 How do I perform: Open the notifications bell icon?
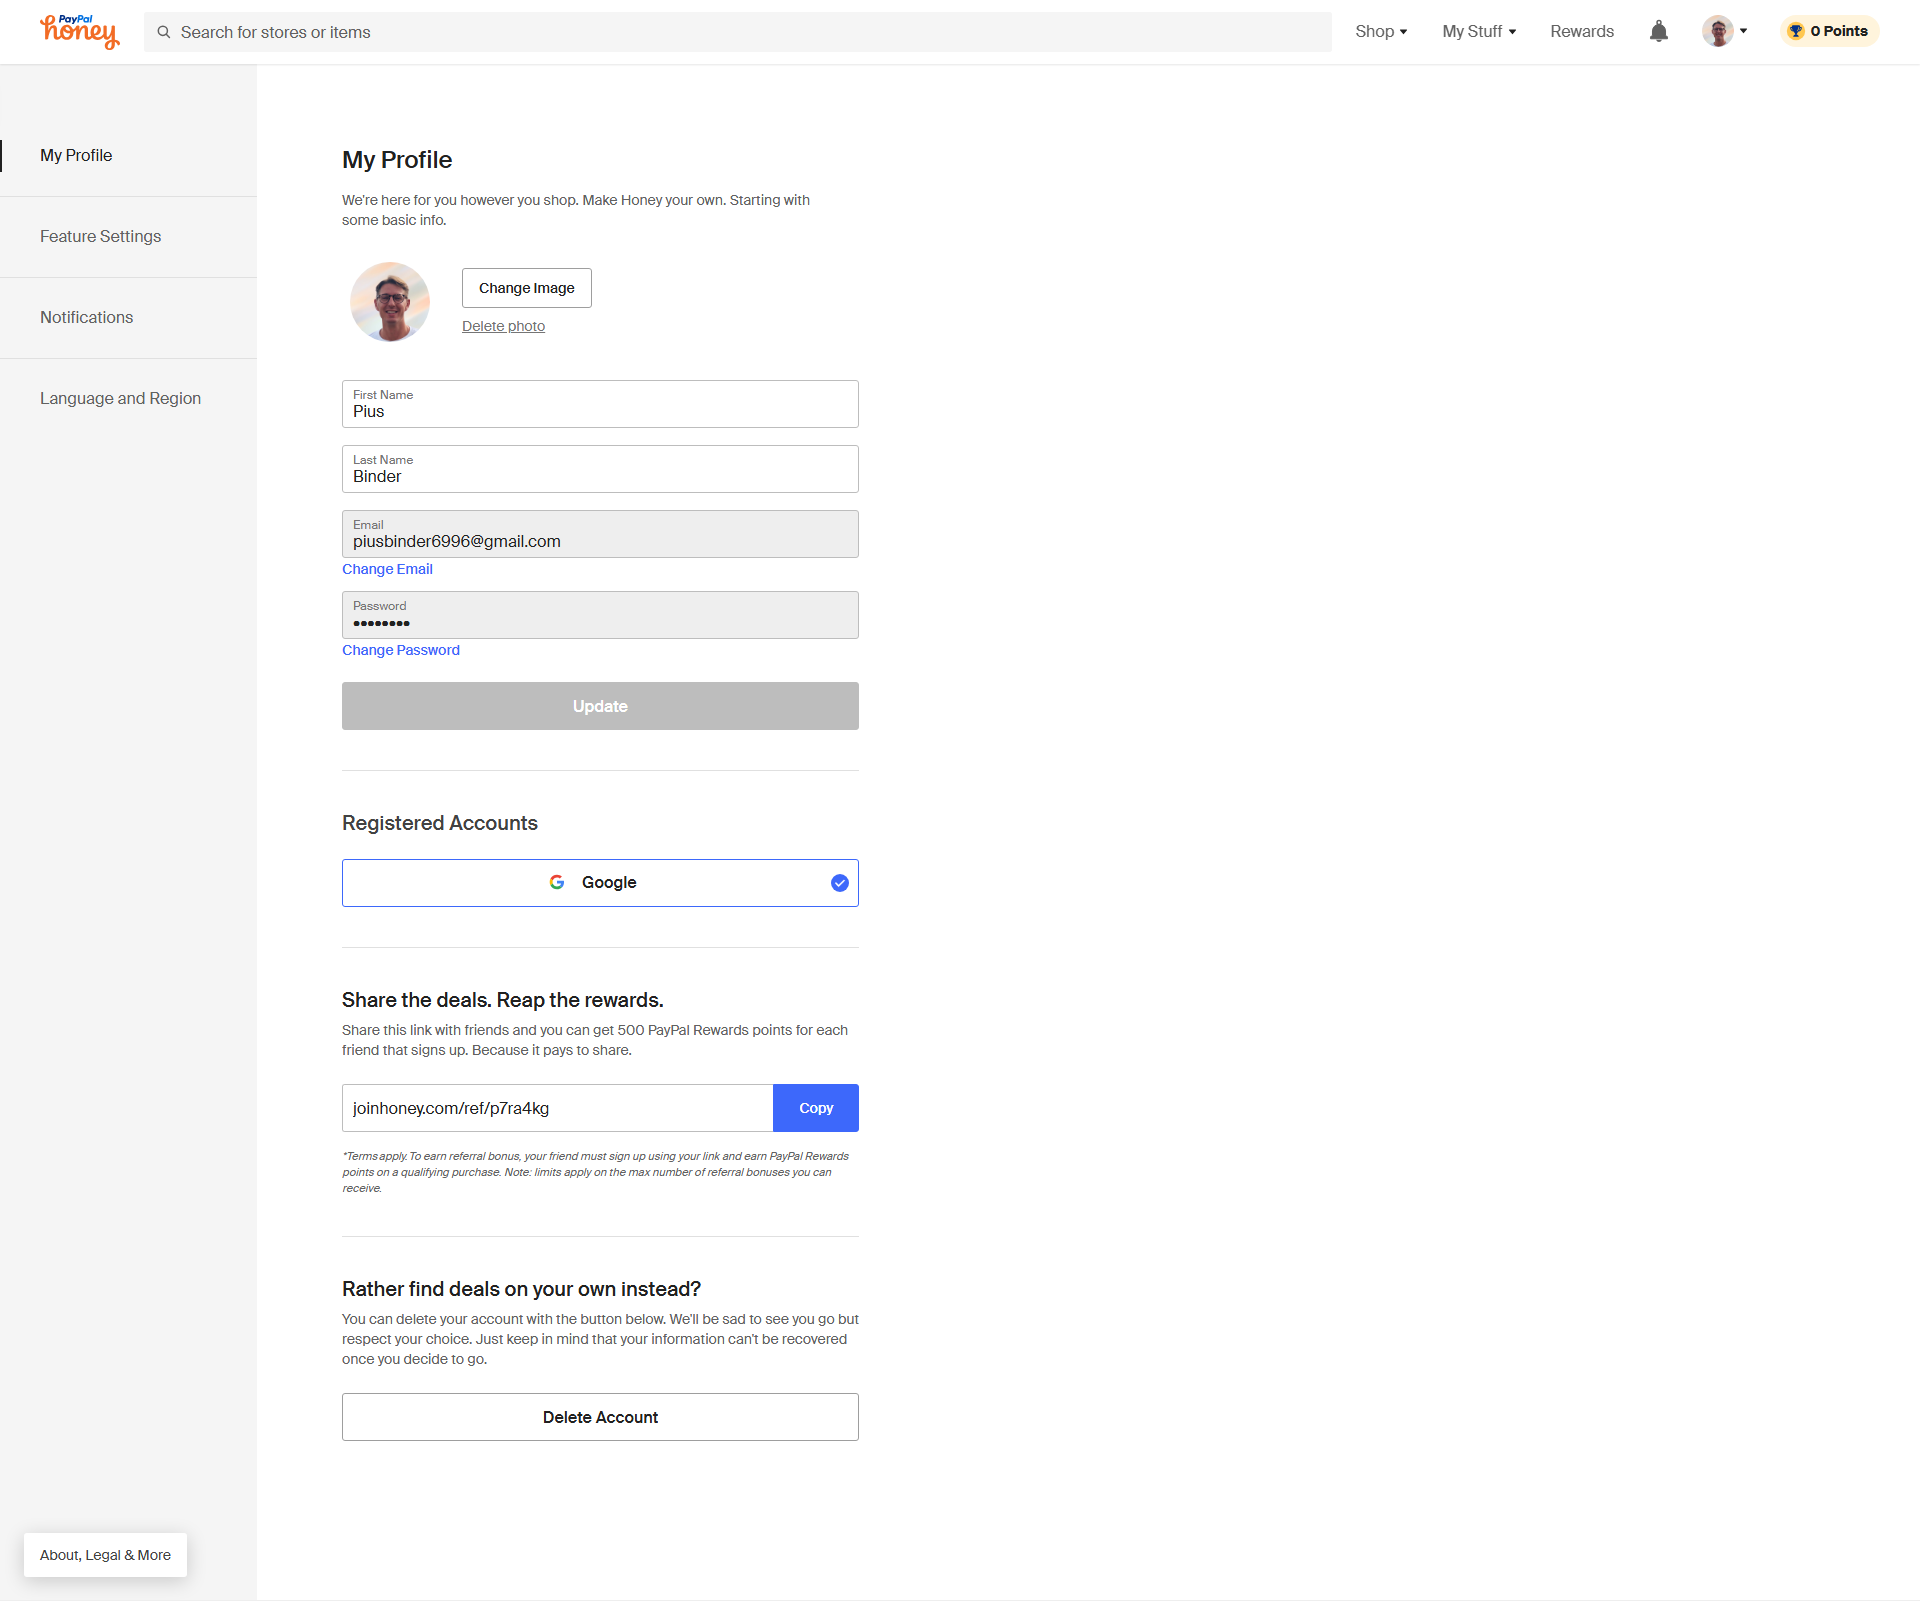[x=1658, y=31]
